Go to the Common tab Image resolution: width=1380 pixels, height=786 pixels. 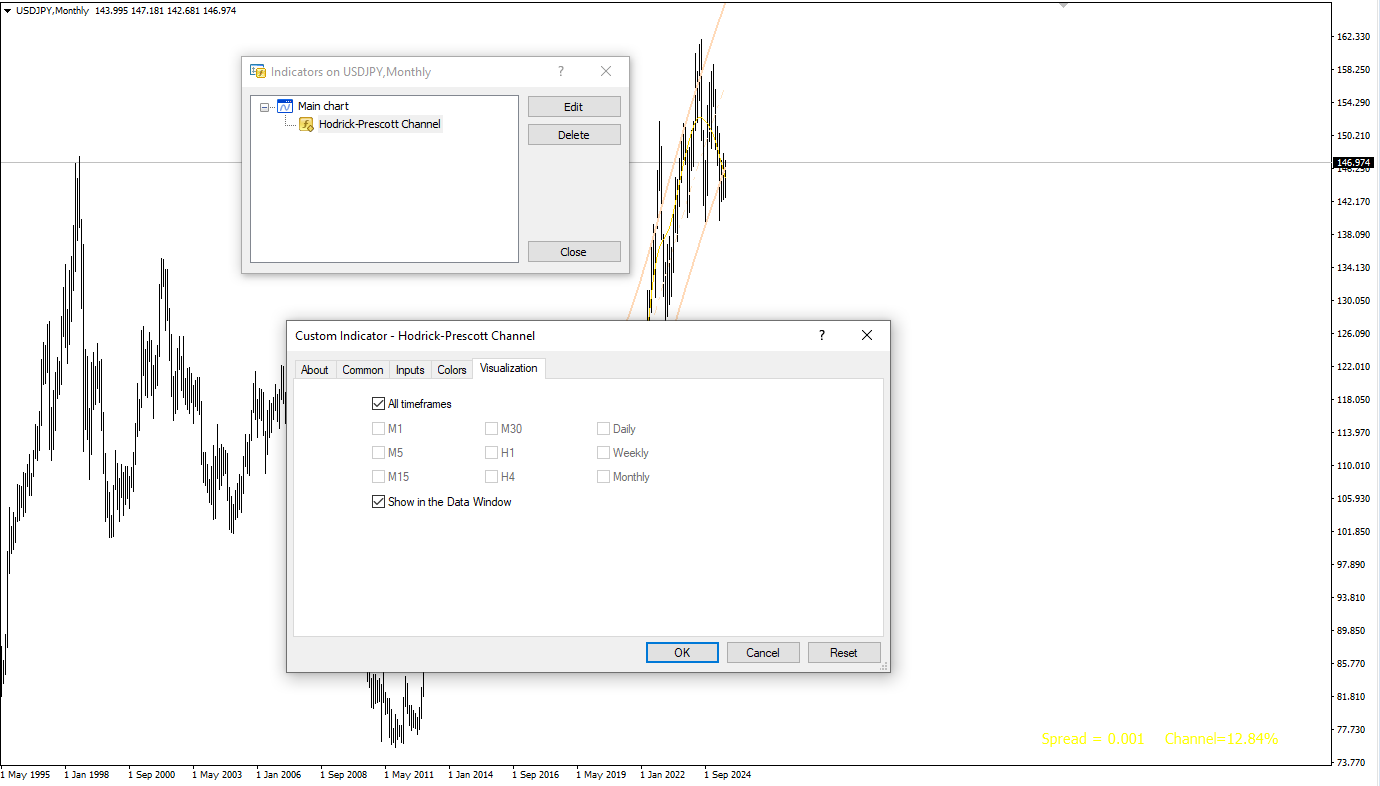362,370
